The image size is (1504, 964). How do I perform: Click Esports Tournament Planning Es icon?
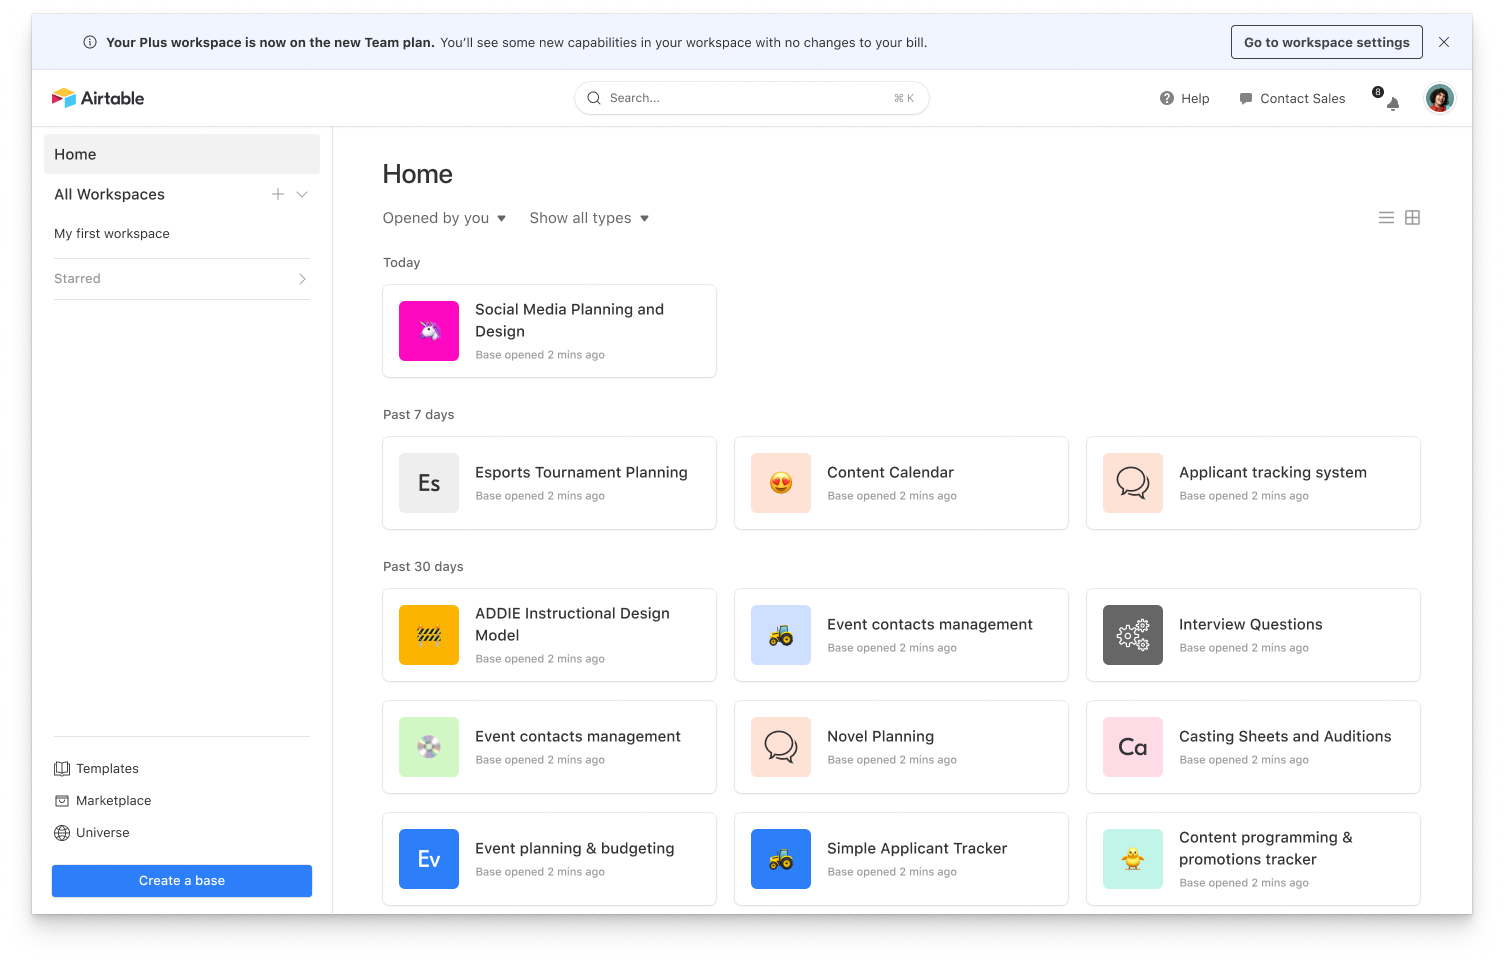tap(429, 483)
